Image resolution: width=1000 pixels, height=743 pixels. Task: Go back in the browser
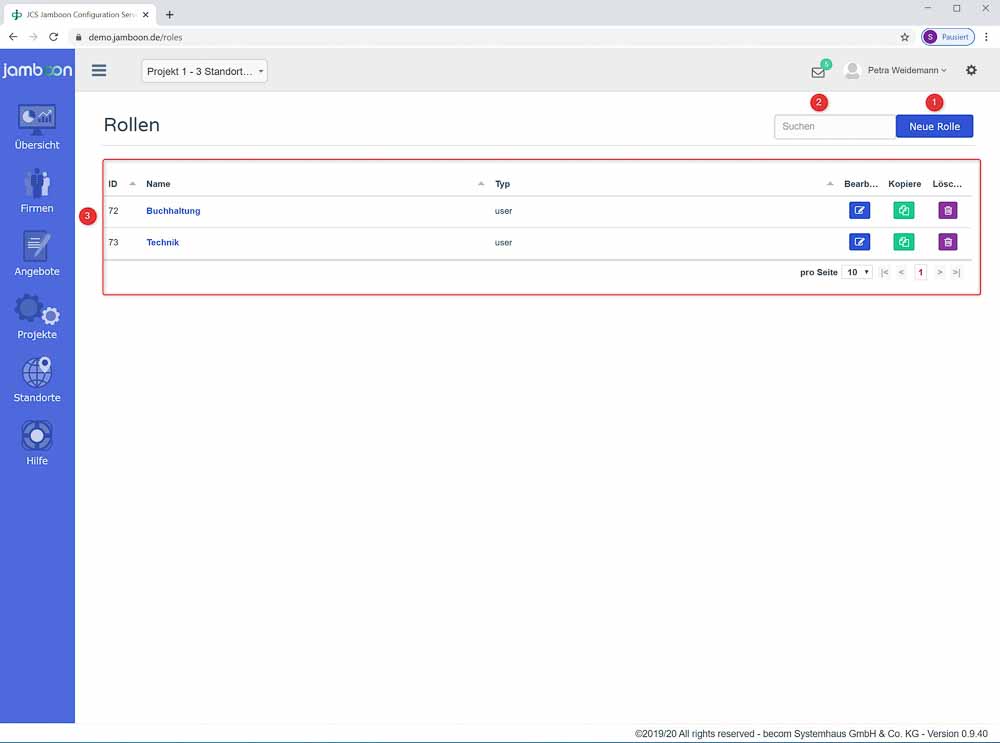(x=13, y=37)
